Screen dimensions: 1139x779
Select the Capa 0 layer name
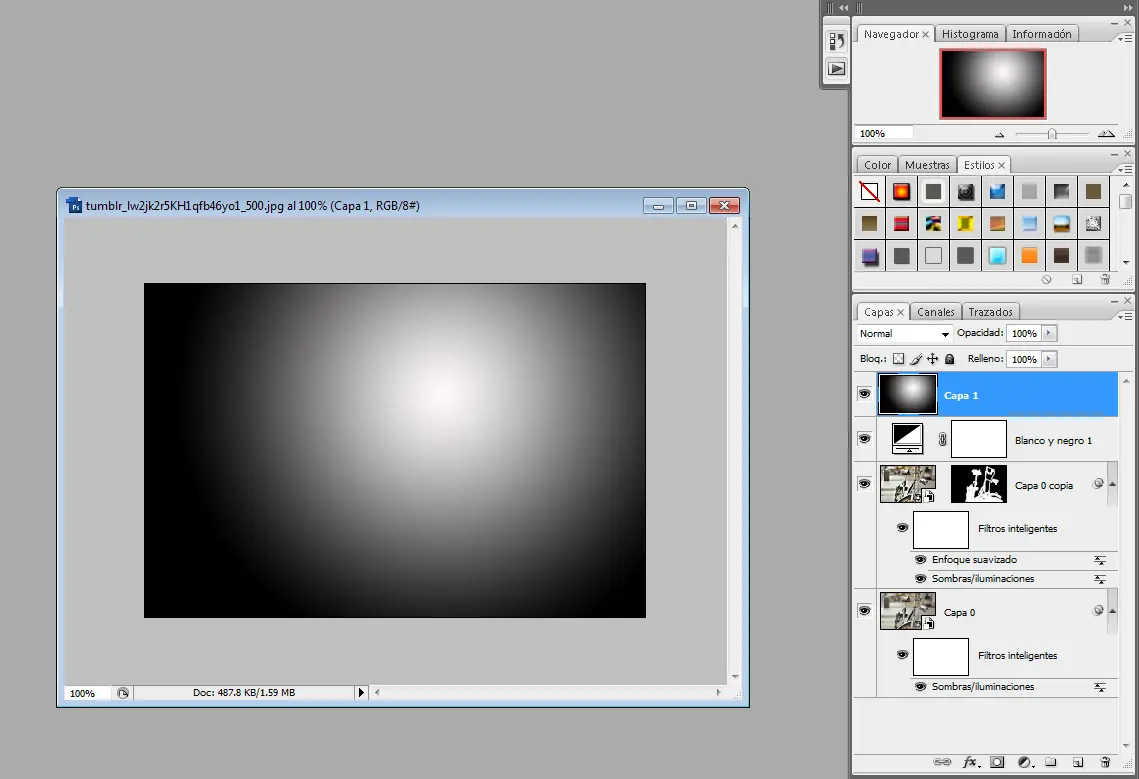point(960,613)
